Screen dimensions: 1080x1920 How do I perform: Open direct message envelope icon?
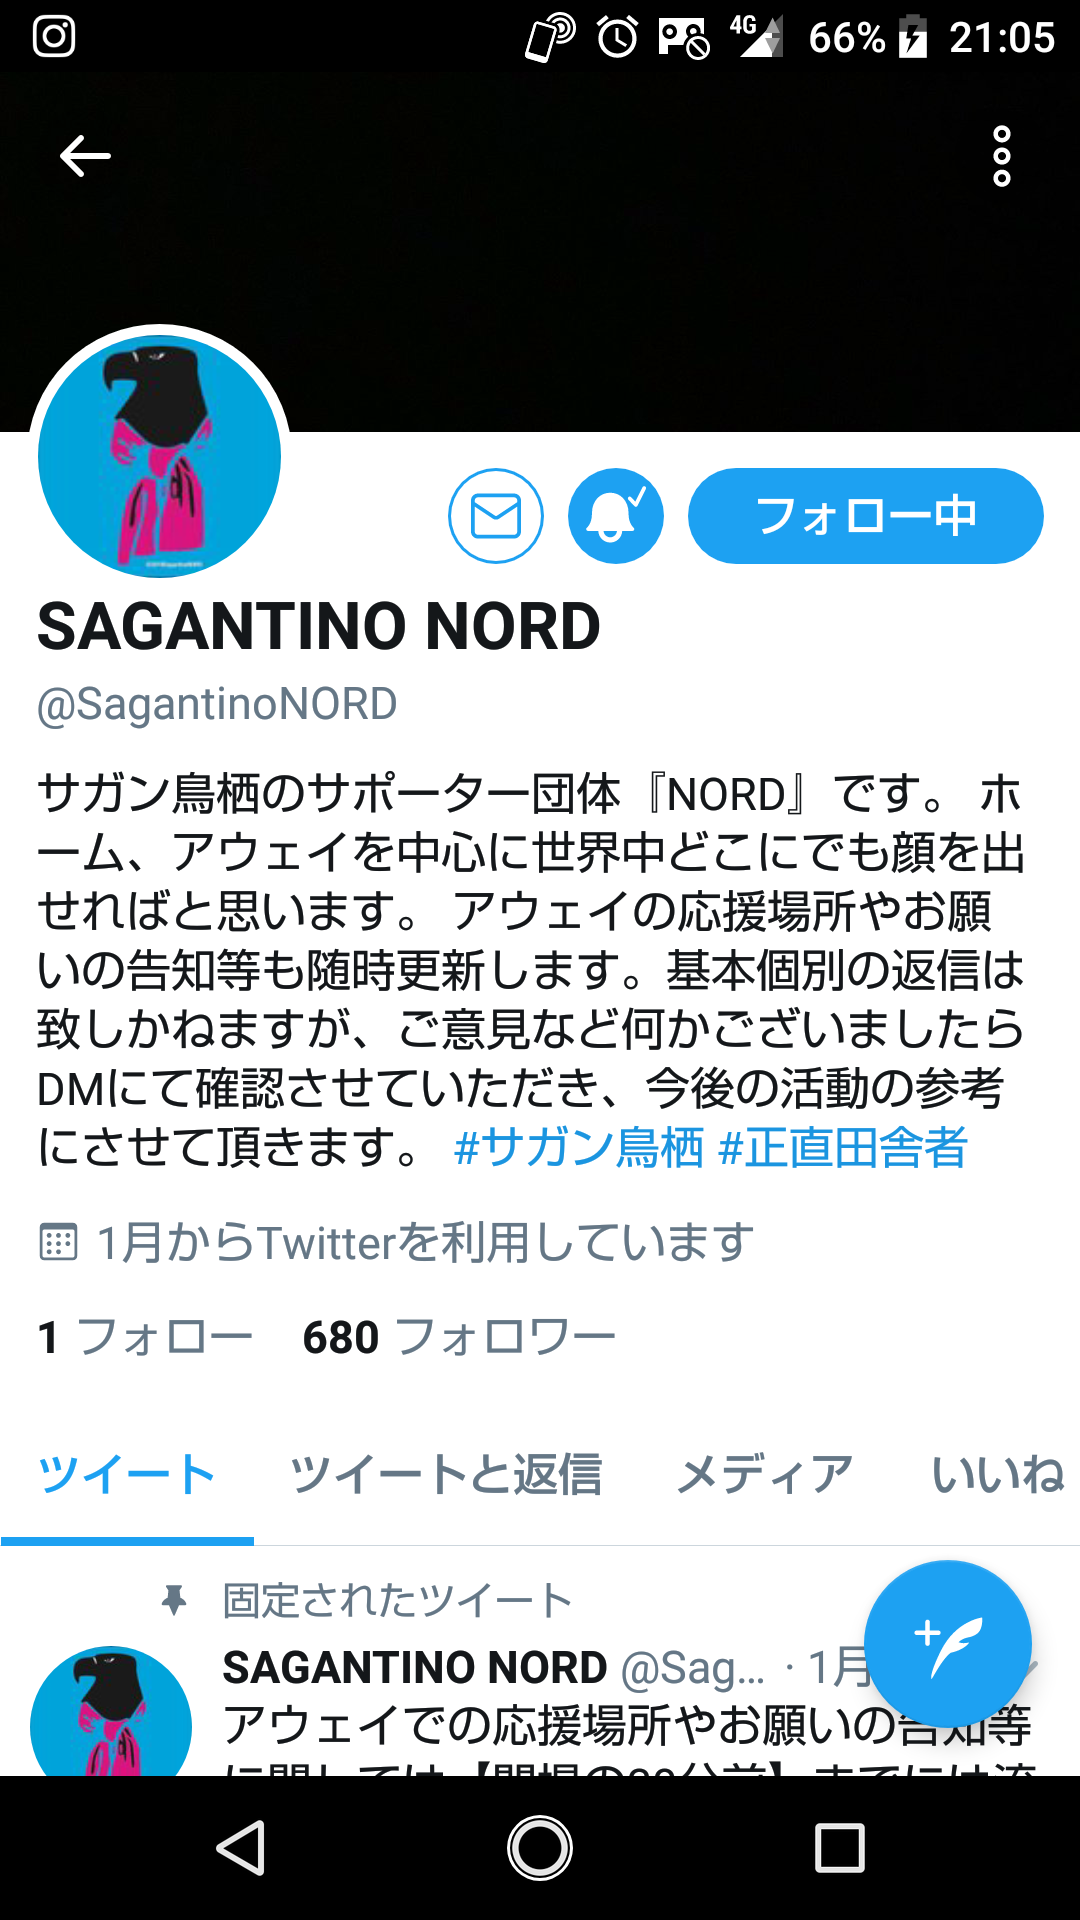[x=496, y=516]
